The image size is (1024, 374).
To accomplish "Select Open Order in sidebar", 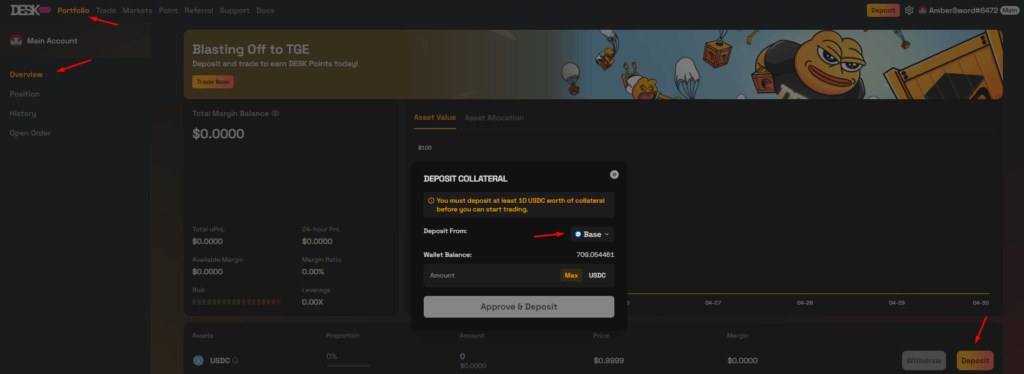I will pos(30,133).
